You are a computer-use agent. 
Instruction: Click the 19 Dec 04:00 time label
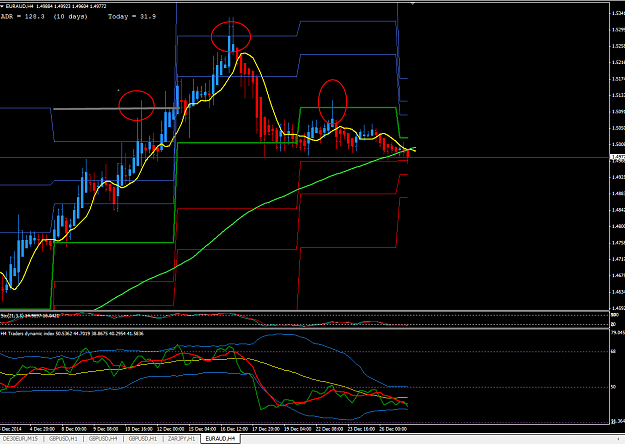pyautogui.click(x=298, y=429)
